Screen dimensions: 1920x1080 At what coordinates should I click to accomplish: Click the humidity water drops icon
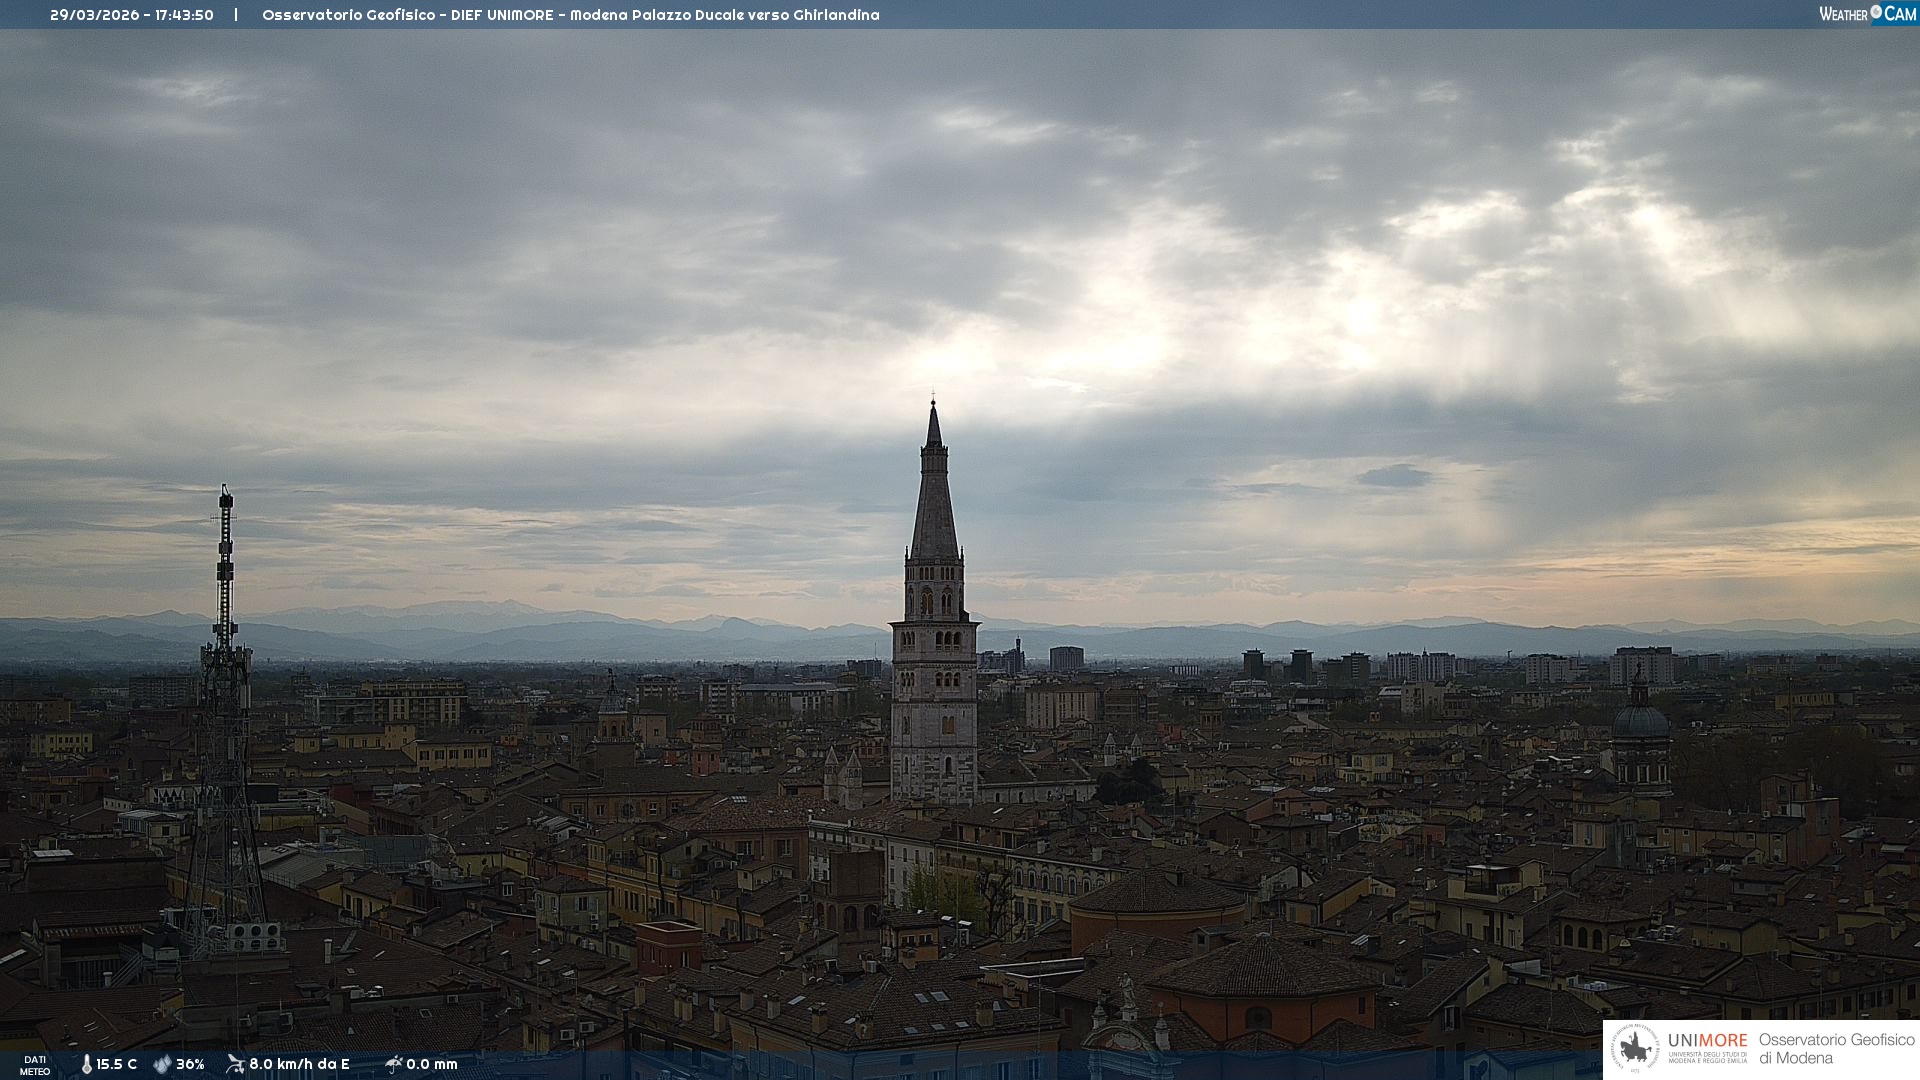(162, 1064)
